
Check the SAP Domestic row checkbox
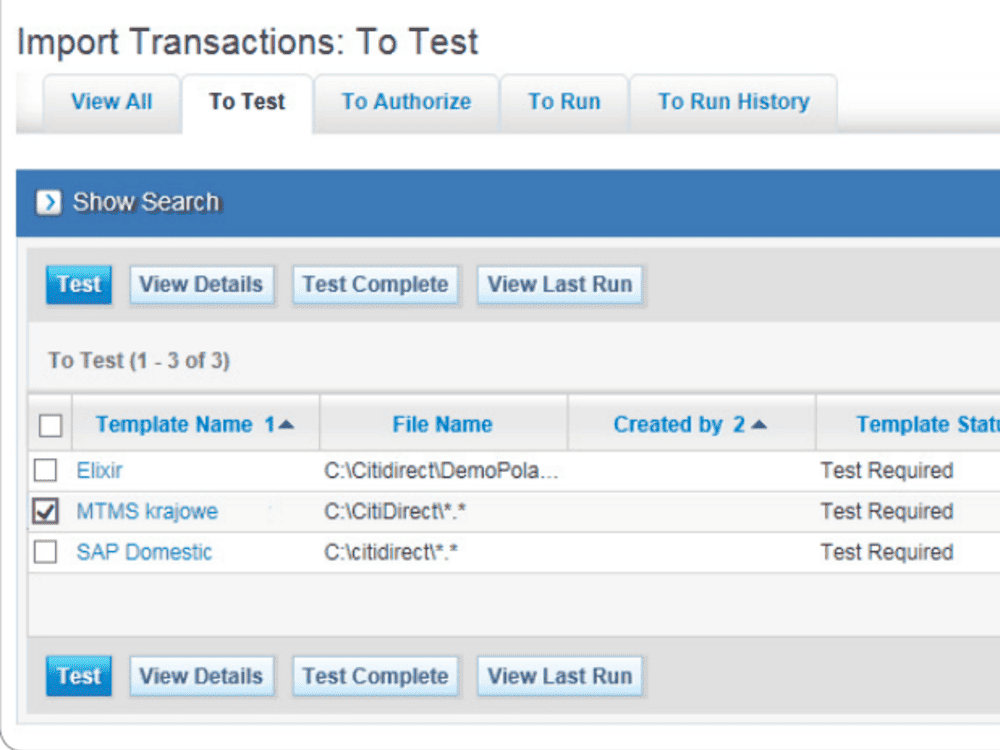45,552
